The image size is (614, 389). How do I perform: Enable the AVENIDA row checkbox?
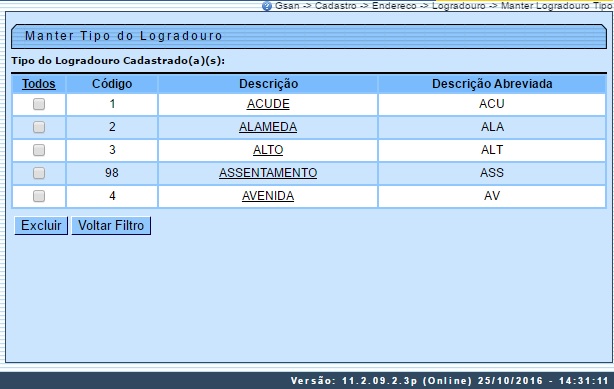click(x=39, y=196)
